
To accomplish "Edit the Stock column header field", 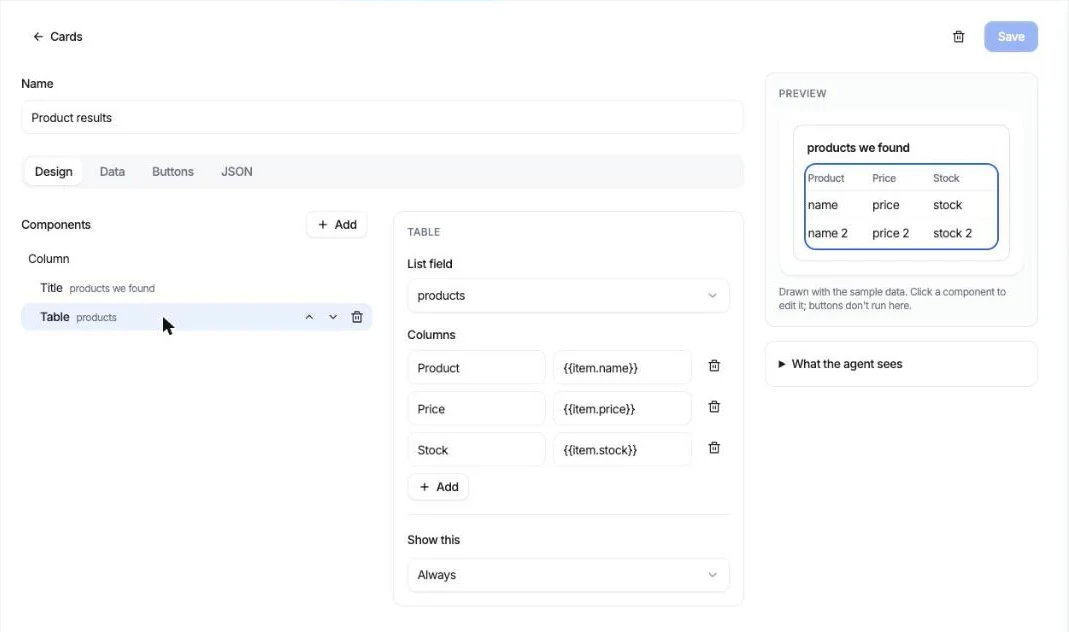I will (476, 450).
